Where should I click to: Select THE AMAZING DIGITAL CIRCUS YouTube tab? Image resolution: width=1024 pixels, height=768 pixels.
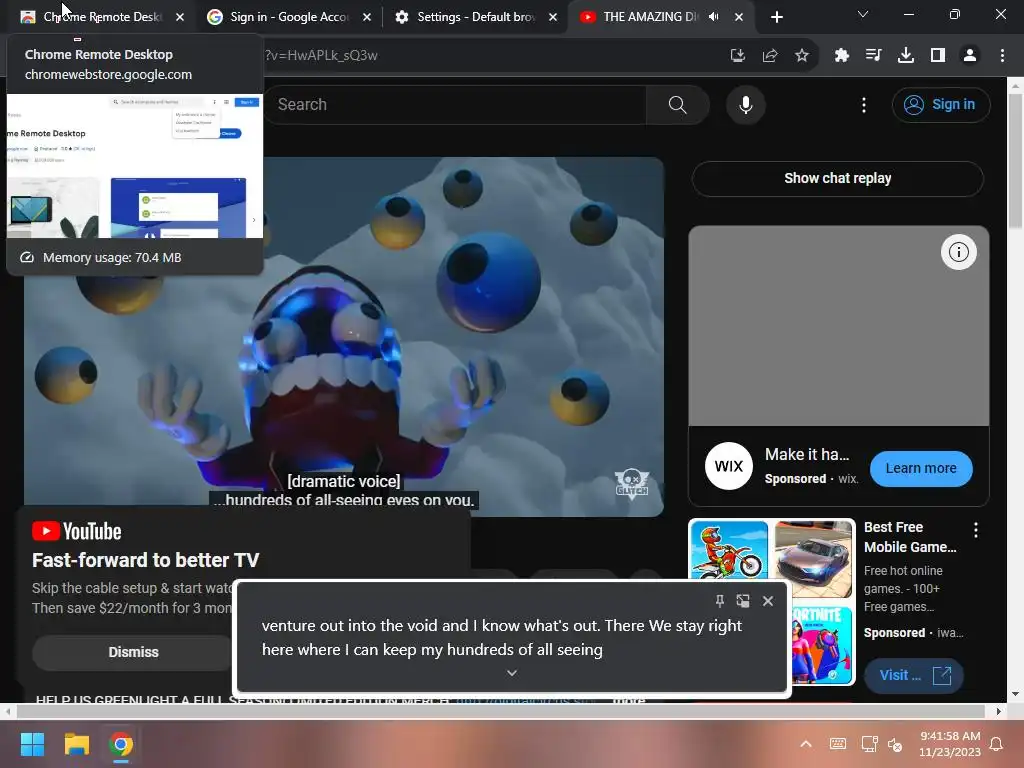[x=650, y=17]
